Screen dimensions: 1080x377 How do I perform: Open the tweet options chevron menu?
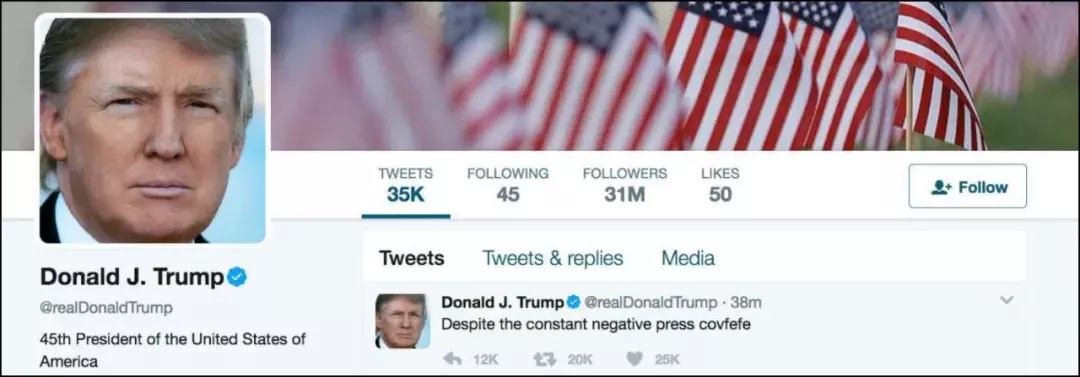1006,300
